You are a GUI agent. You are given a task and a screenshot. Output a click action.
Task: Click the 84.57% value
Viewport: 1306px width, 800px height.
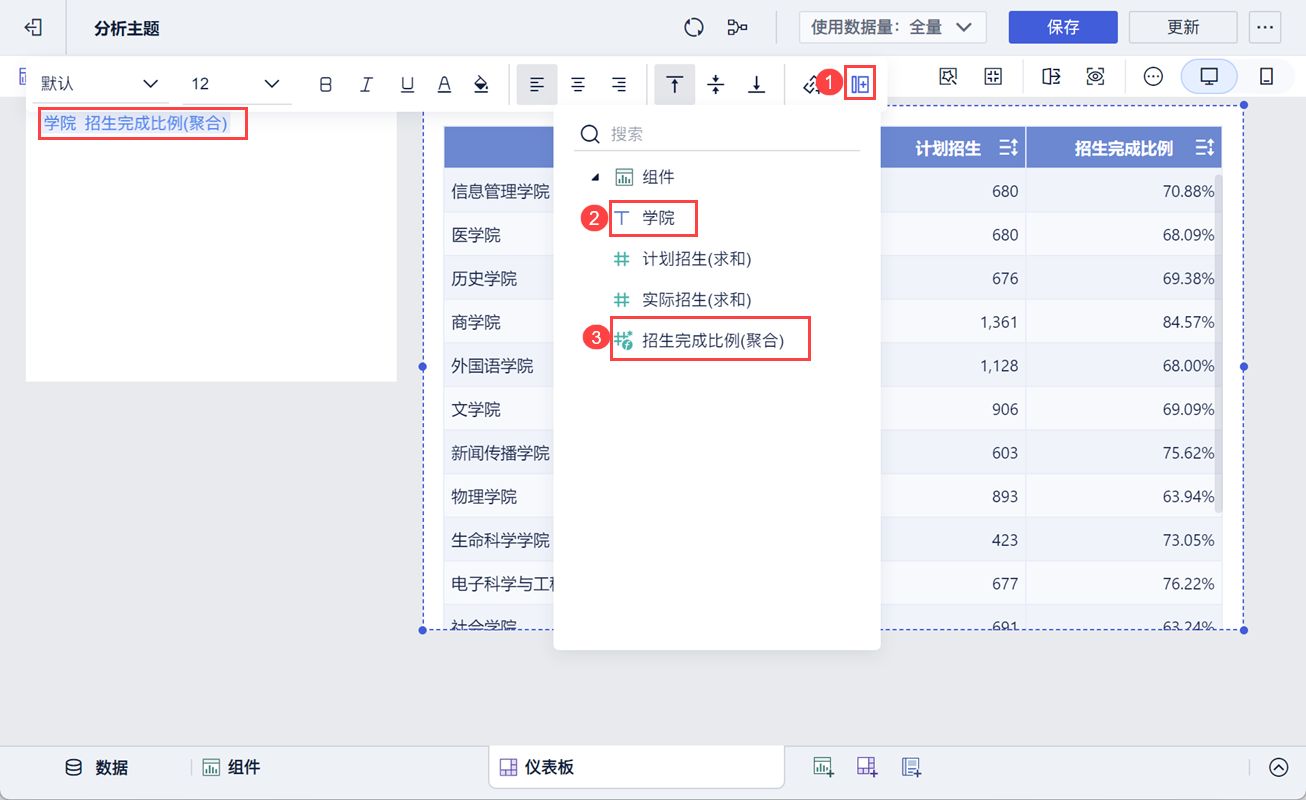pyautogui.click(x=1189, y=322)
